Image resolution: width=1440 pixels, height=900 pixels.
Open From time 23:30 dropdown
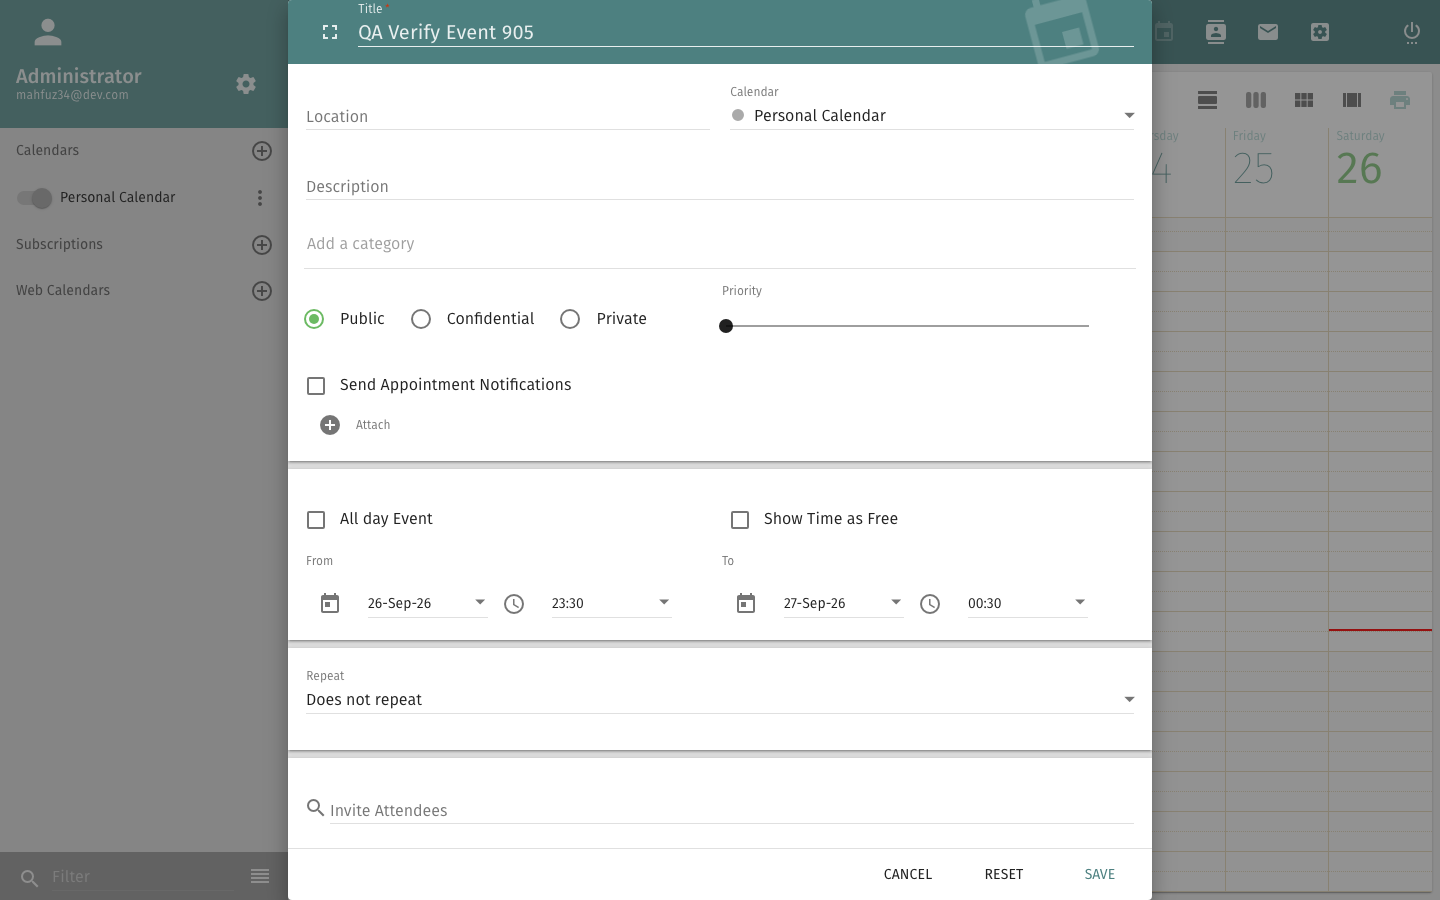[611, 603]
